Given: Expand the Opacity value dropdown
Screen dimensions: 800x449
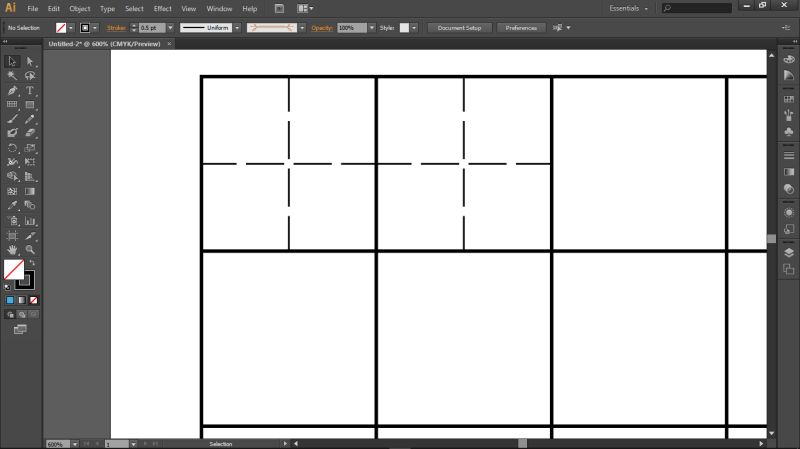Looking at the screenshot, I should (372, 28).
